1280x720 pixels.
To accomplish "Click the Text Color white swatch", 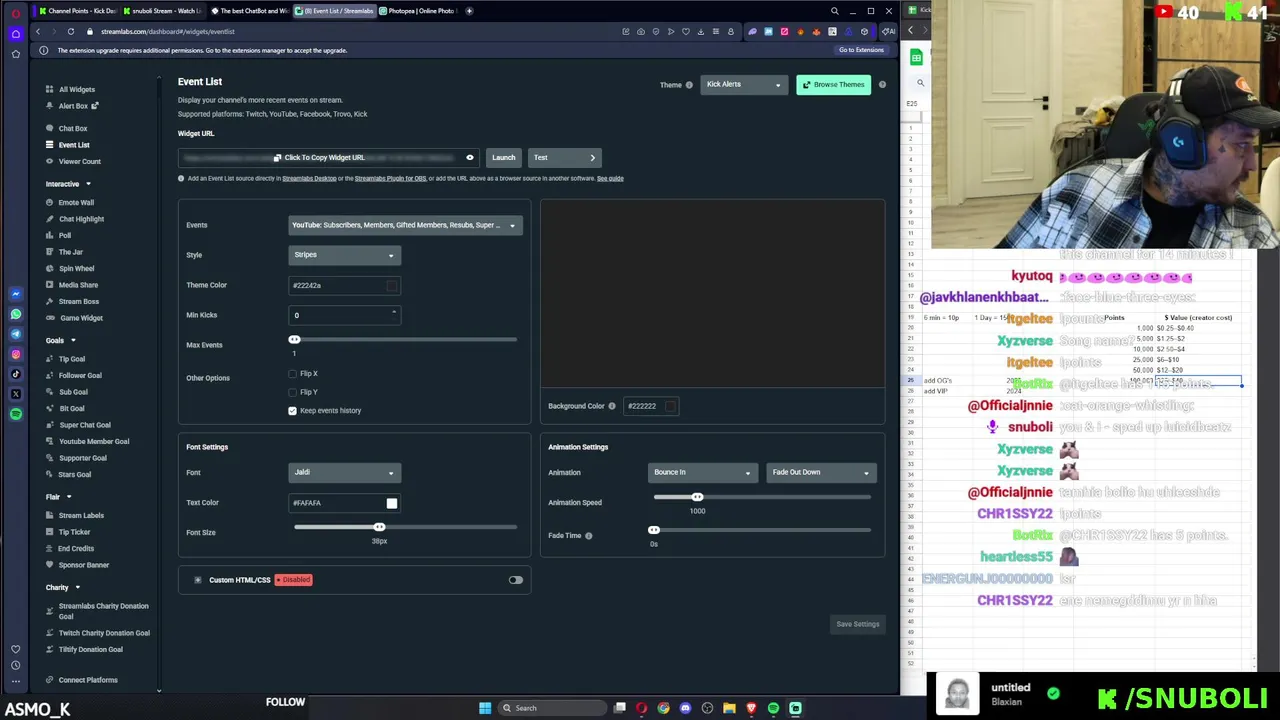I will click(392, 503).
